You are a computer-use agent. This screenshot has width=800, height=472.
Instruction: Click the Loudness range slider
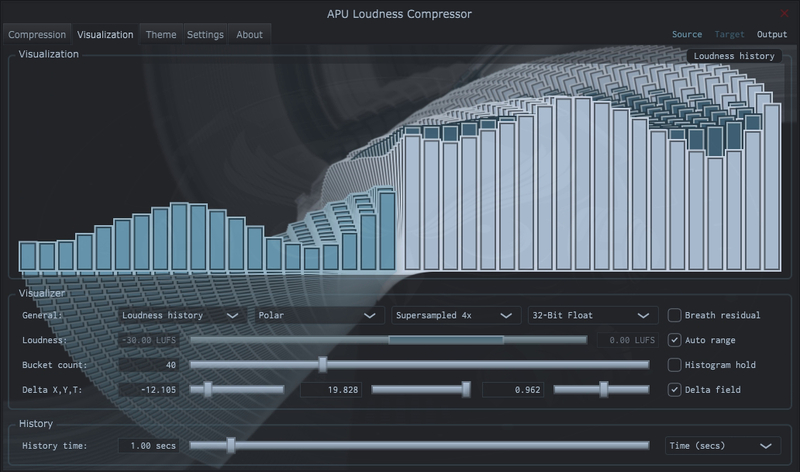click(388, 340)
